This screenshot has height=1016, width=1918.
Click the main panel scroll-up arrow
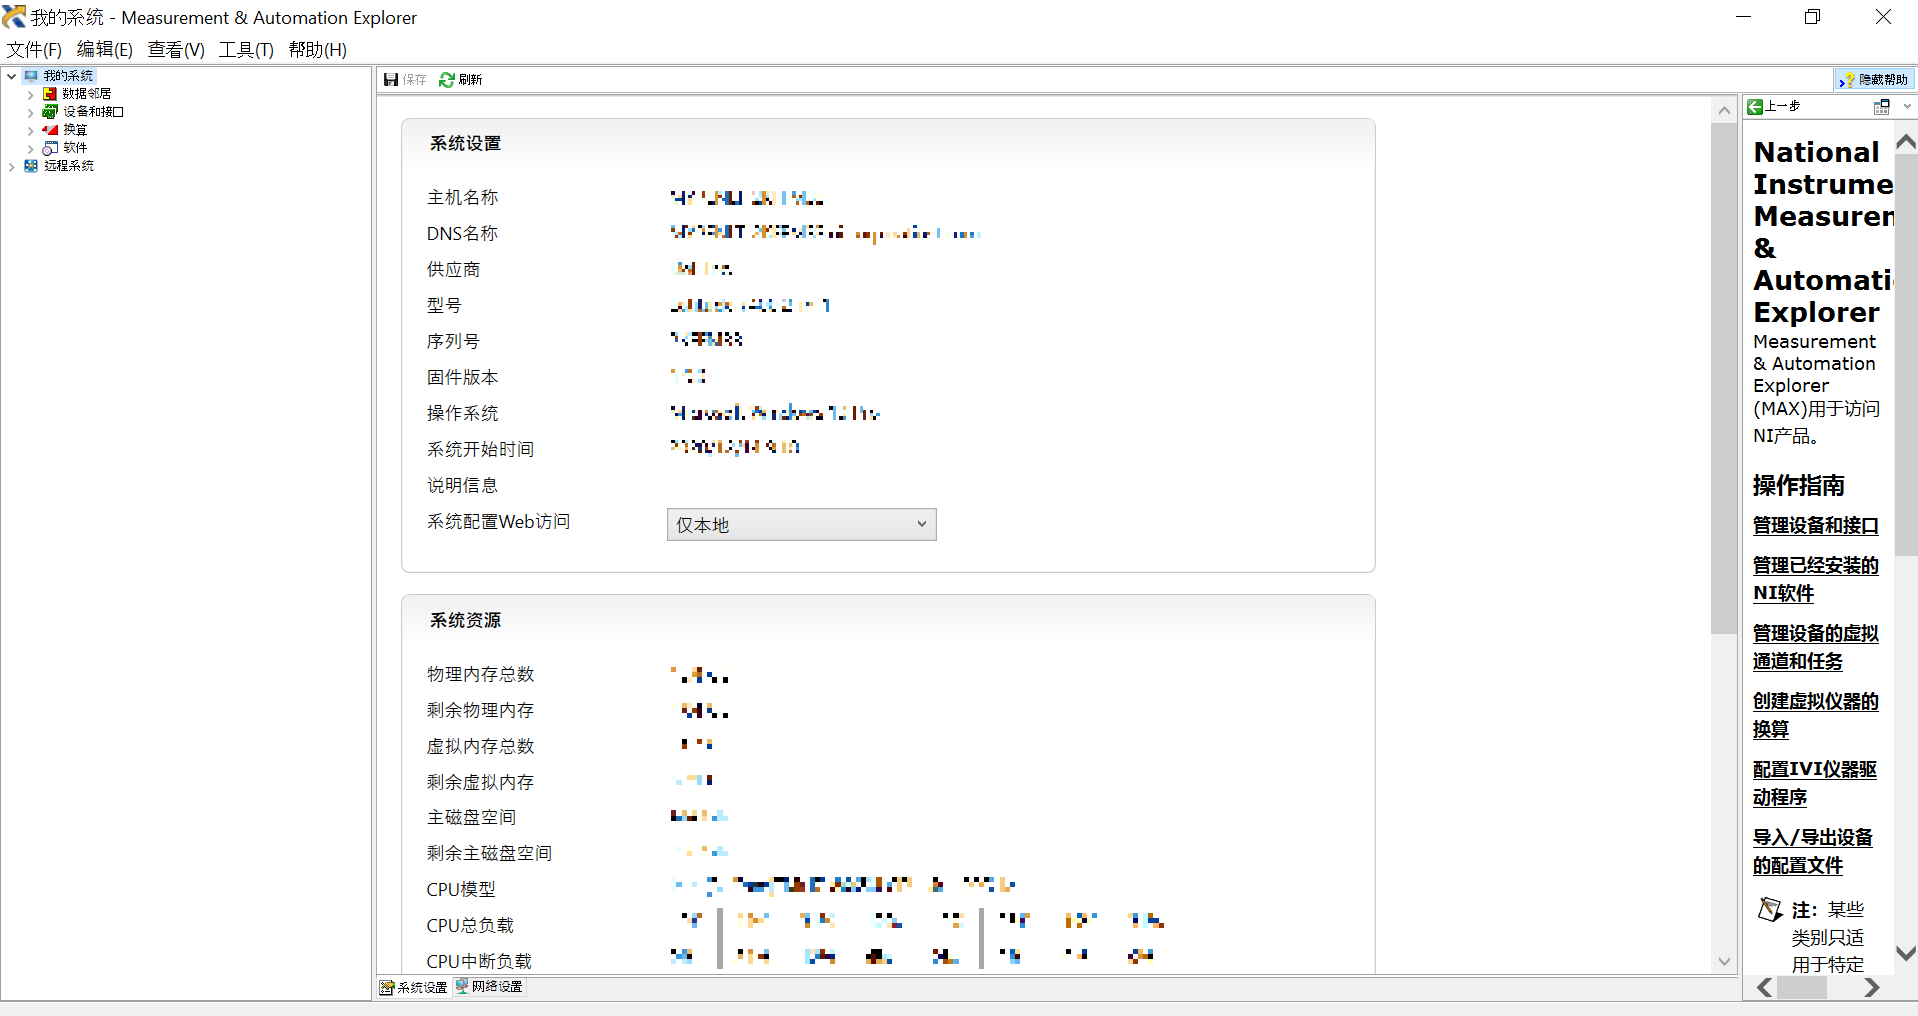point(1724,110)
